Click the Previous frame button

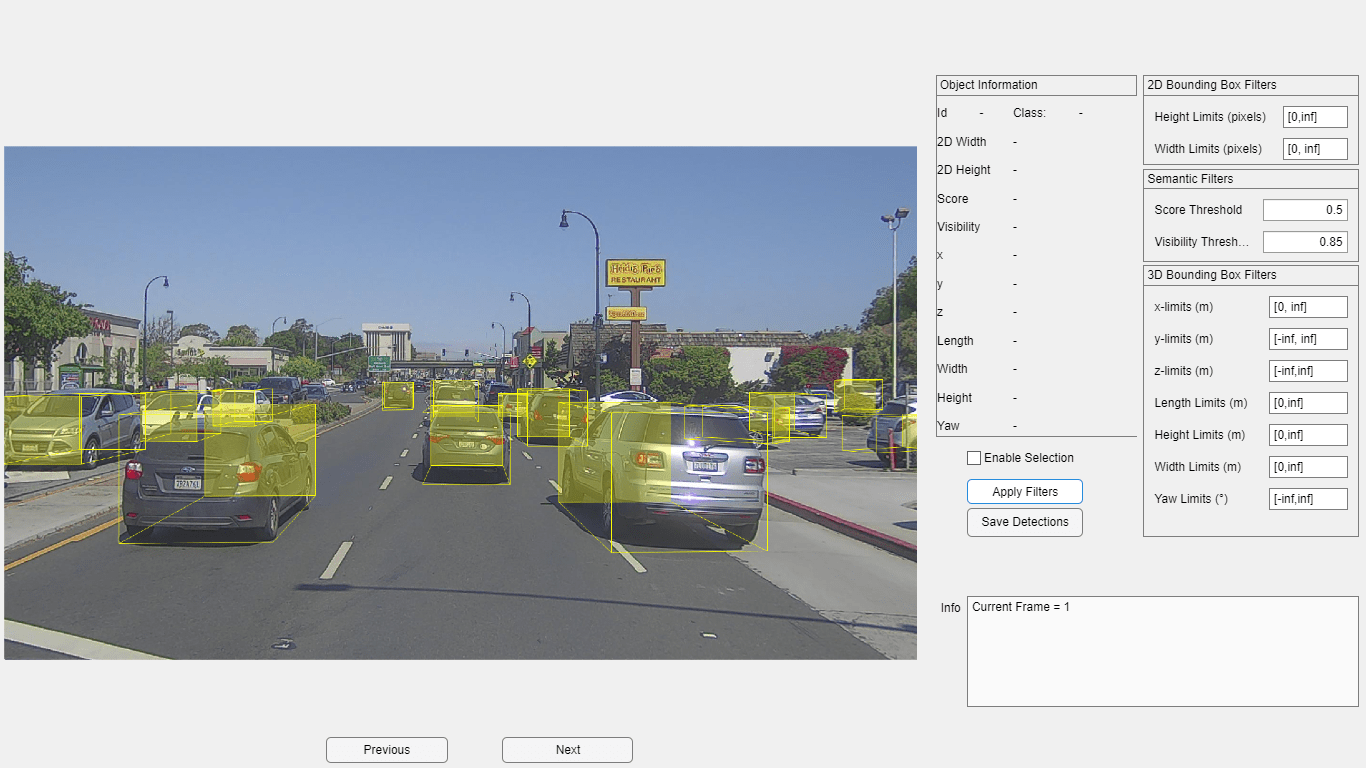point(386,750)
